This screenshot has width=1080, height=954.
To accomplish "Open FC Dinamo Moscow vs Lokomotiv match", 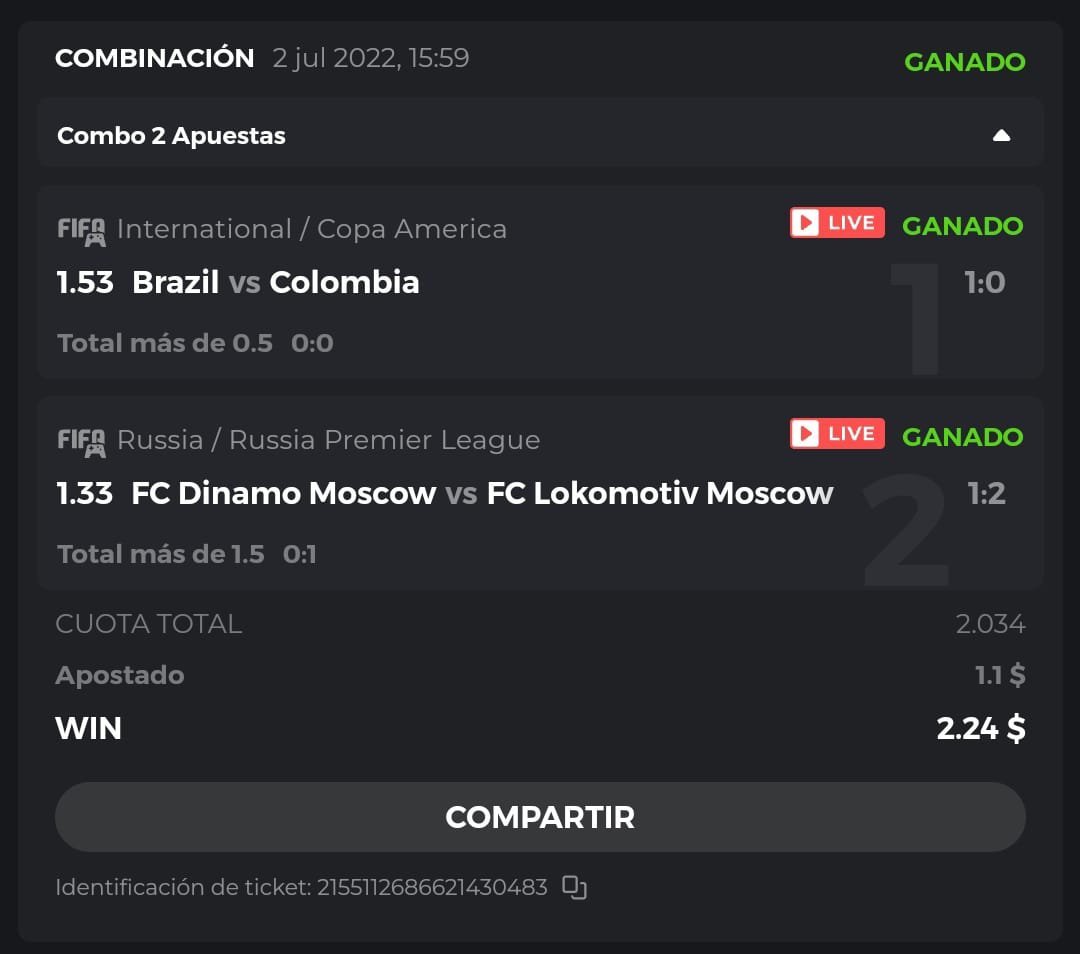I will (x=482, y=493).
